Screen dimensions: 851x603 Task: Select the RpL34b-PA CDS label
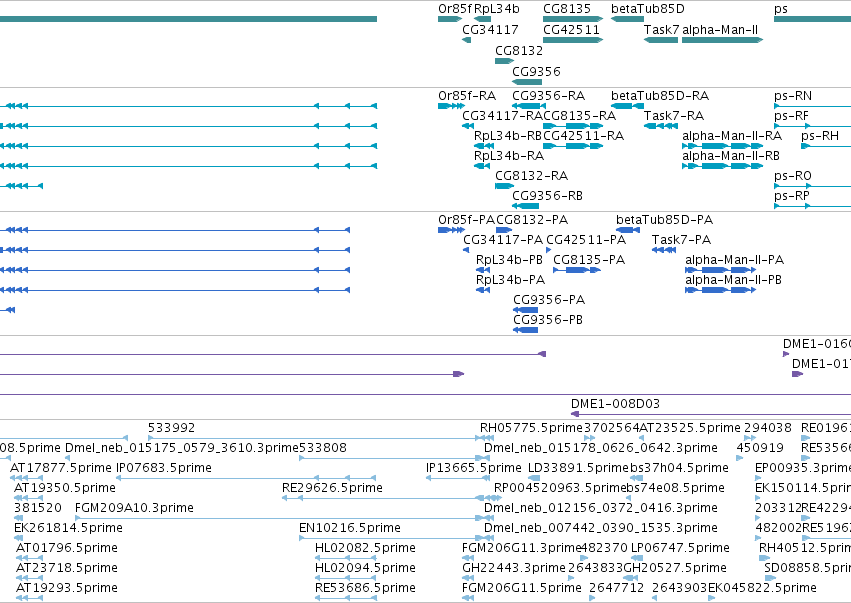tap(510, 280)
